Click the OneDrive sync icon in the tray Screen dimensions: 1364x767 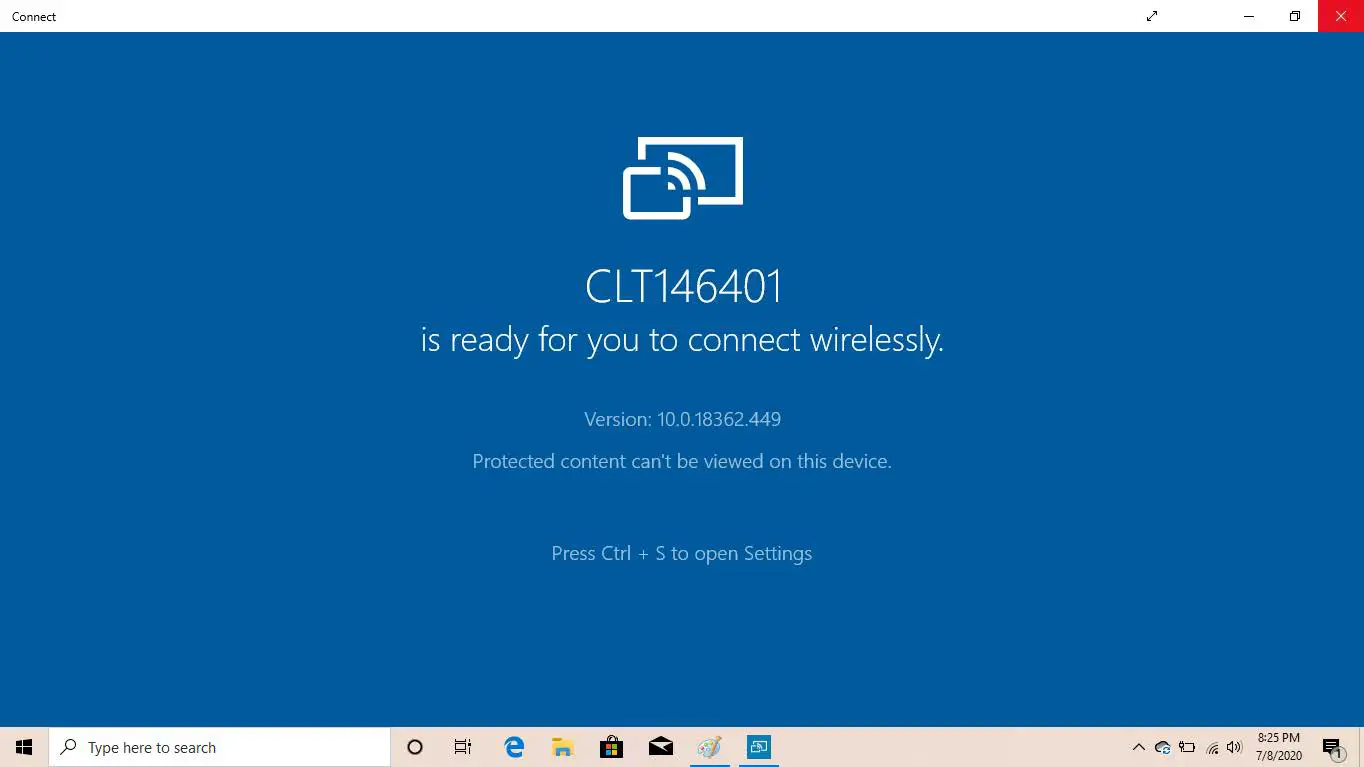click(1163, 747)
